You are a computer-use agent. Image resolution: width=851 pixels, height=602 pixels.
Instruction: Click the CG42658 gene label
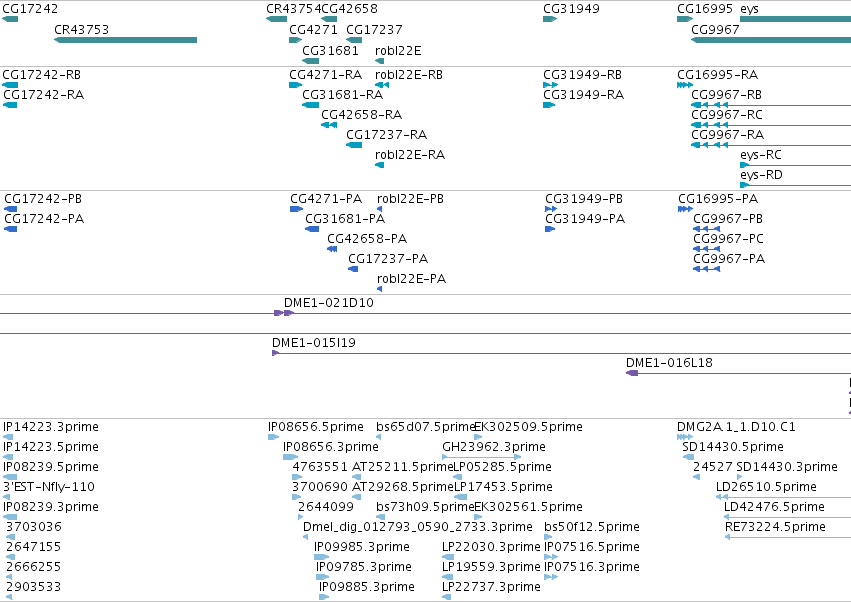350,9
